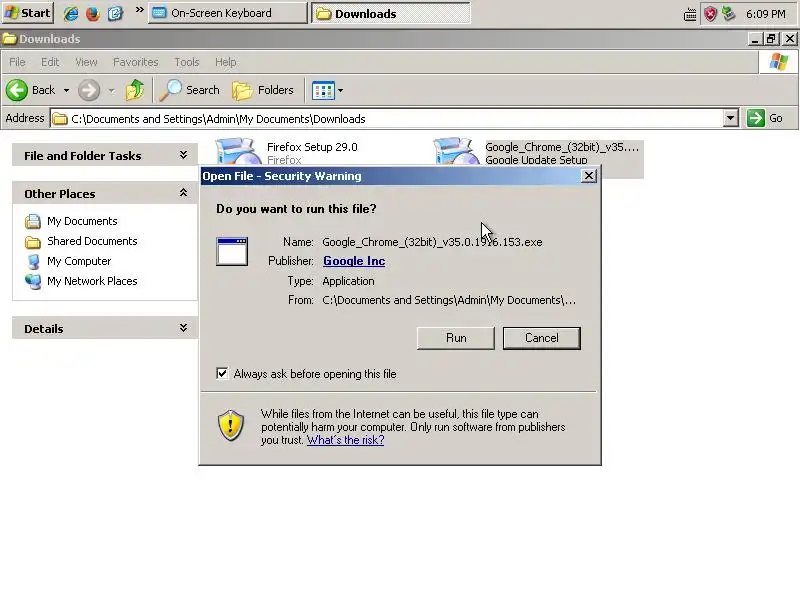Collapse the Other Places panel
The width and height of the screenshot is (800, 600).
[x=183, y=193]
